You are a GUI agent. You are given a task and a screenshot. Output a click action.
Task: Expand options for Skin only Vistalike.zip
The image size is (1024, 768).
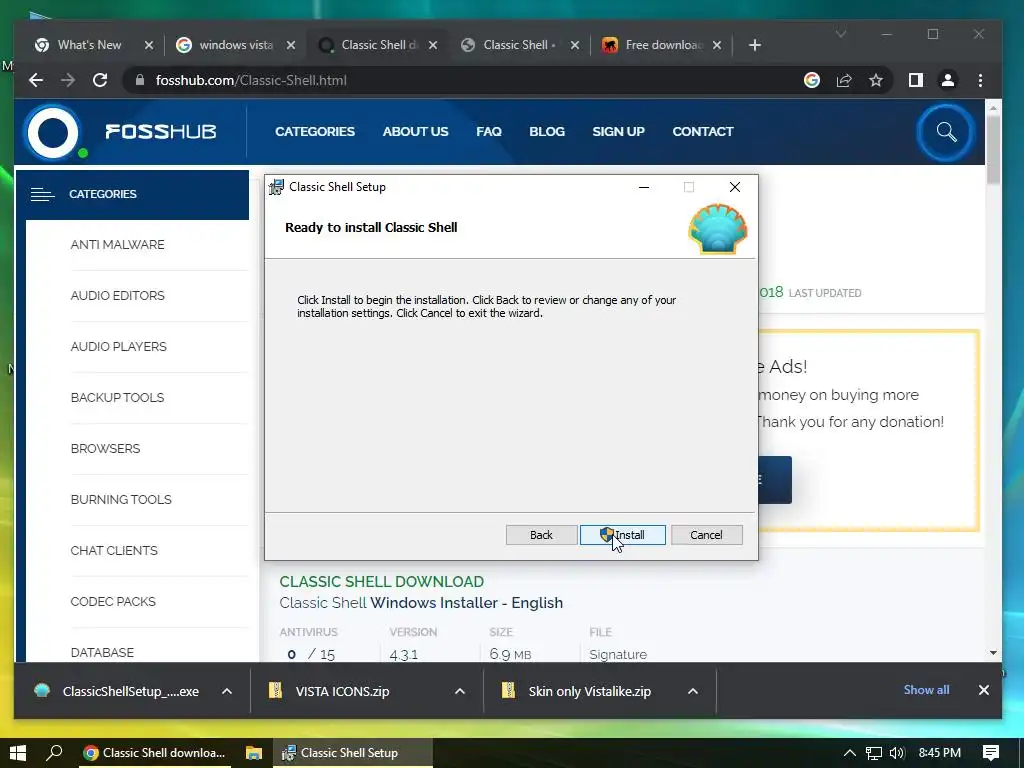[693, 691]
